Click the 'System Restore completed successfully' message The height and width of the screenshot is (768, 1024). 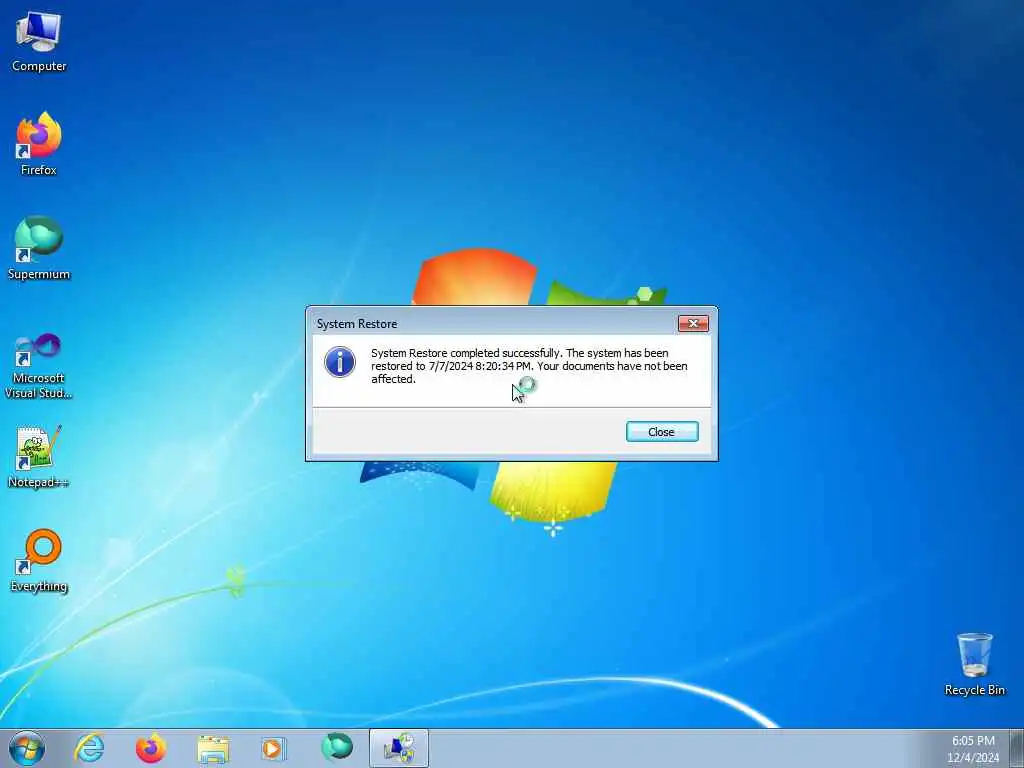[529, 366]
